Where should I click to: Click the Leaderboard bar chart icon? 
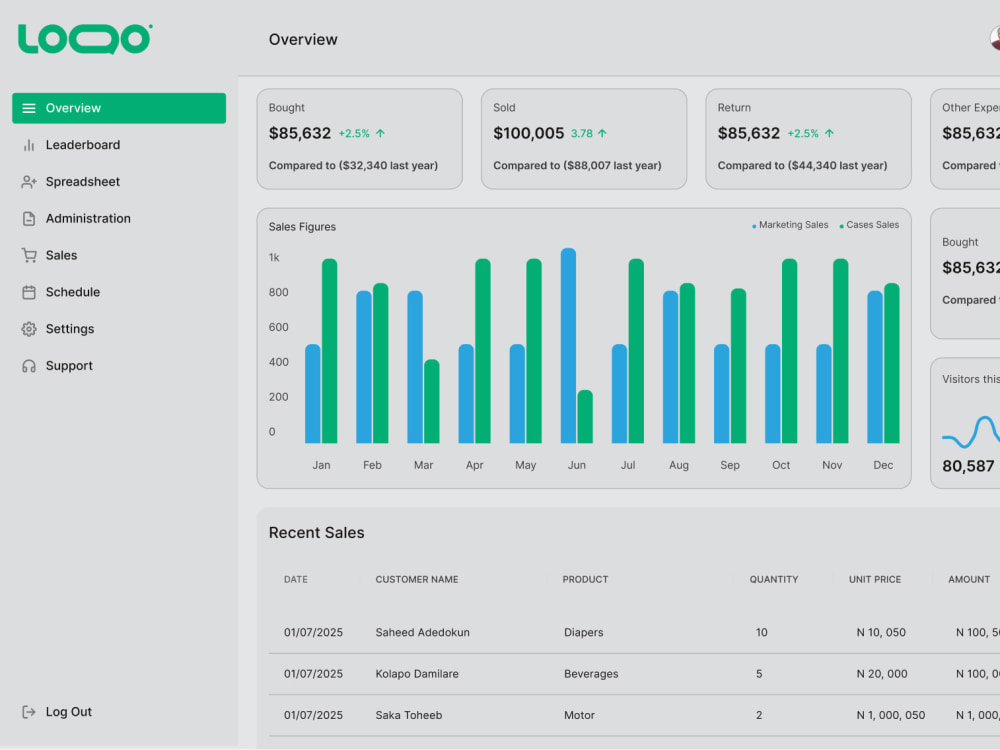click(x=29, y=145)
